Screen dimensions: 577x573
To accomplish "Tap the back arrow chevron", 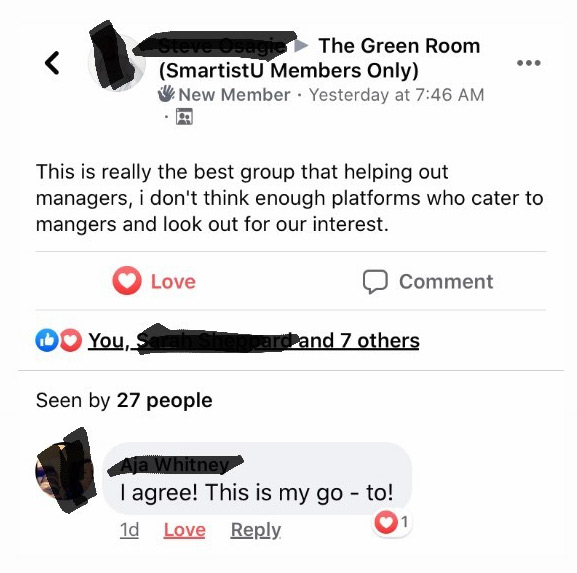I will pyautogui.click(x=52, y=63).
